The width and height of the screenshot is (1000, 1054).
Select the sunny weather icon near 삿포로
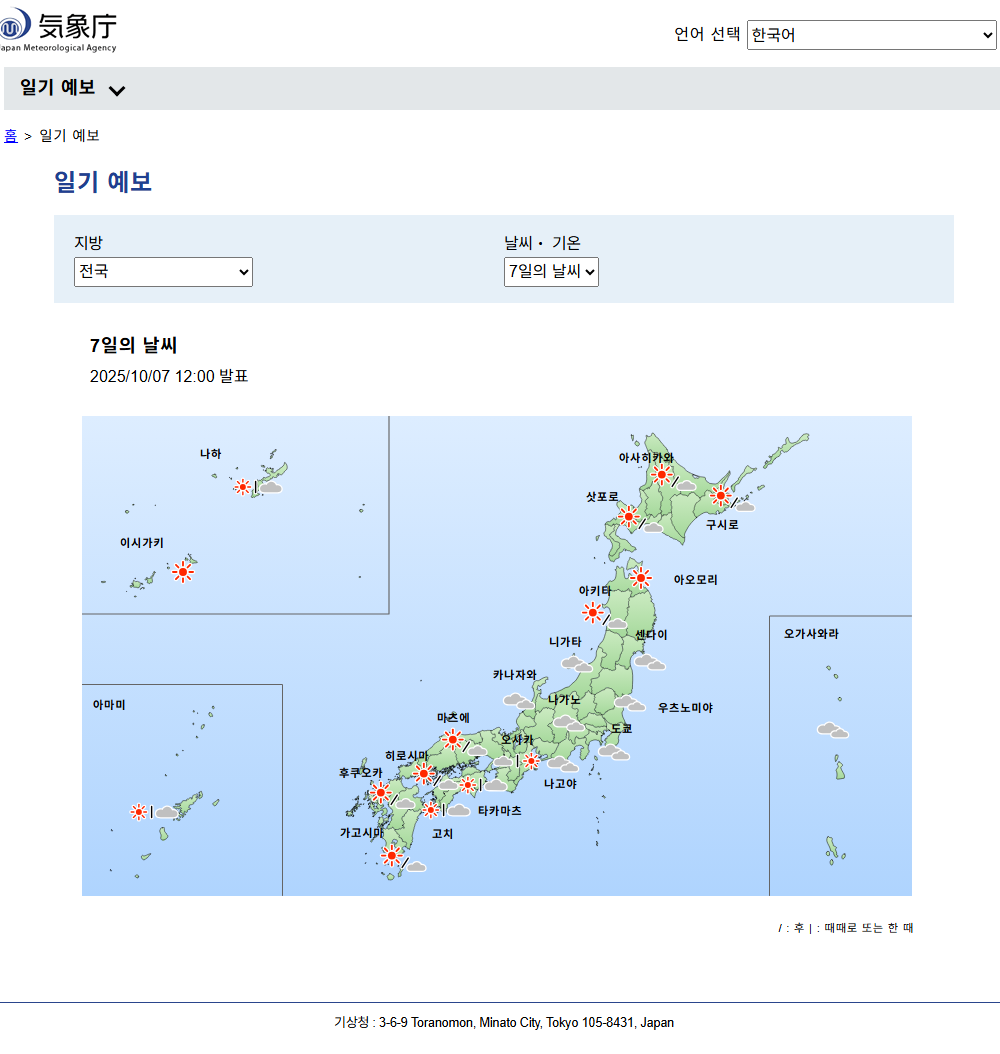tap(629, 517)
